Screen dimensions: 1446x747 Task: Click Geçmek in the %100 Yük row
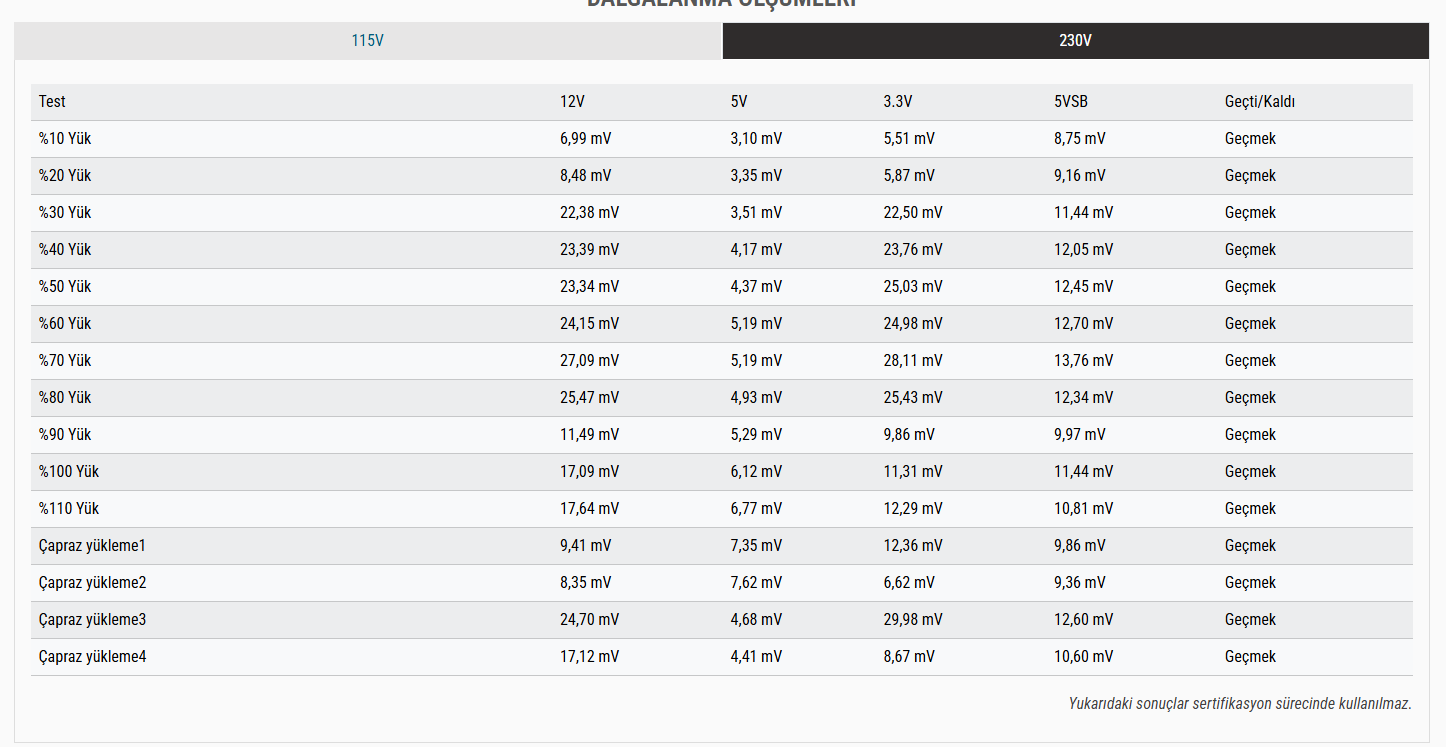pos(1251,472)
